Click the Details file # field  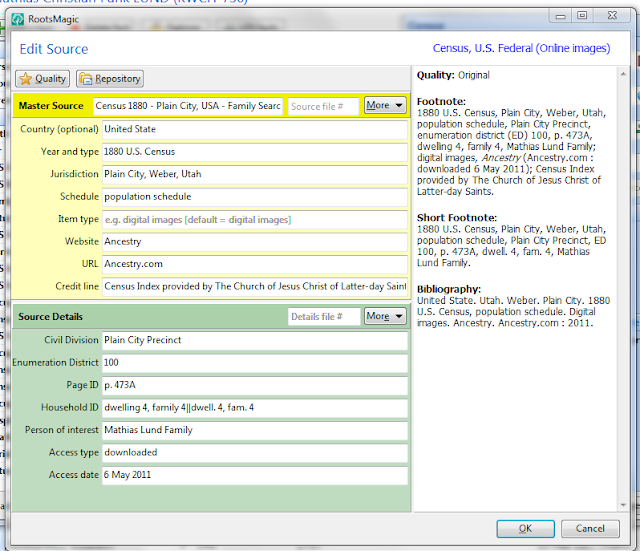point(324,316)
